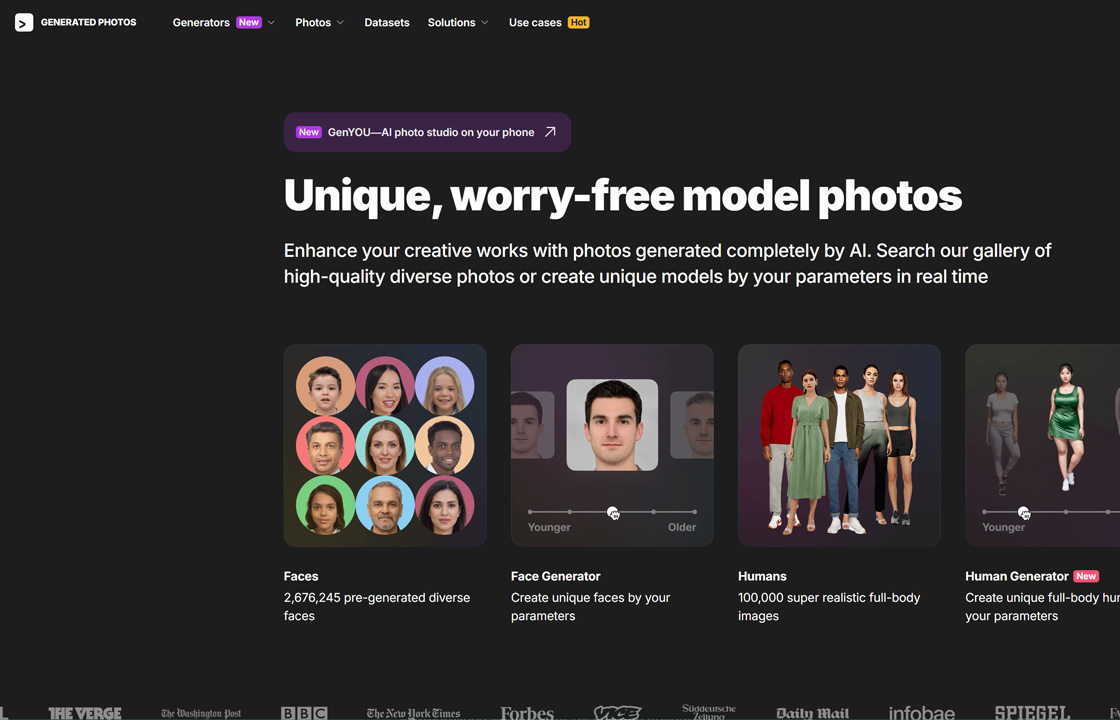The image size is (1120, 720).
Task: Click '100,000 super realistic full-body images' text
Action: (829, 606)
